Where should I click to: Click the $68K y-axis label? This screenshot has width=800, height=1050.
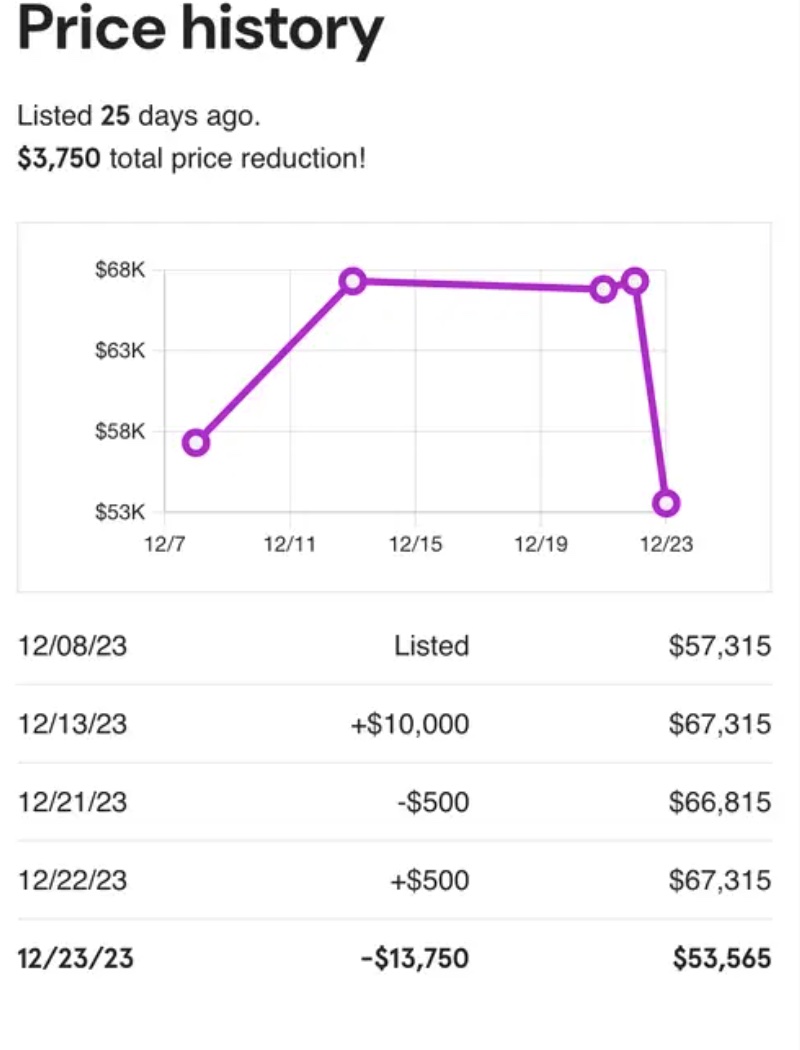tap(120, 270)
